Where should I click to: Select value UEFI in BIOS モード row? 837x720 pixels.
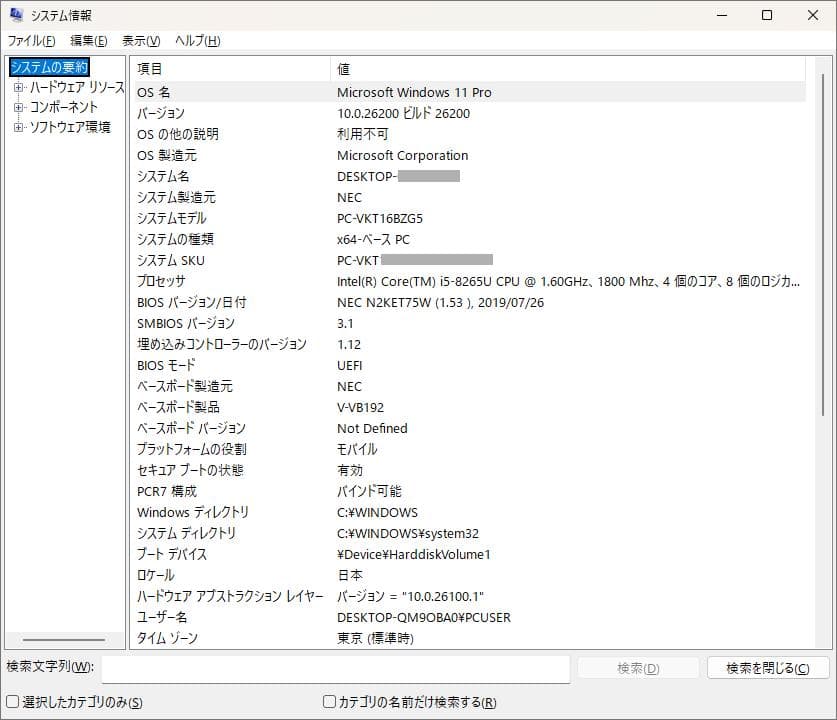coord(350,366)
